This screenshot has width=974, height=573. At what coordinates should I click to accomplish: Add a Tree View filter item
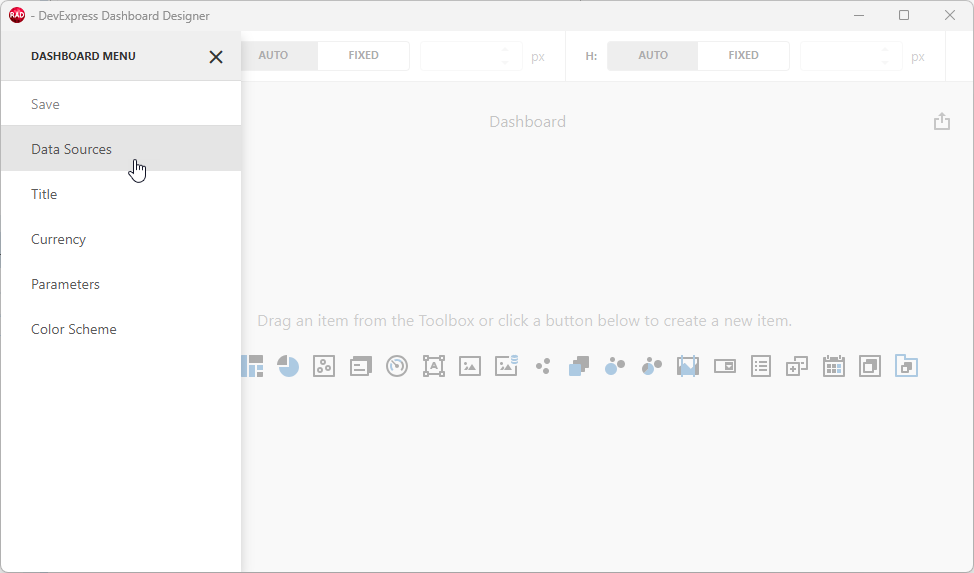(797, 366)
